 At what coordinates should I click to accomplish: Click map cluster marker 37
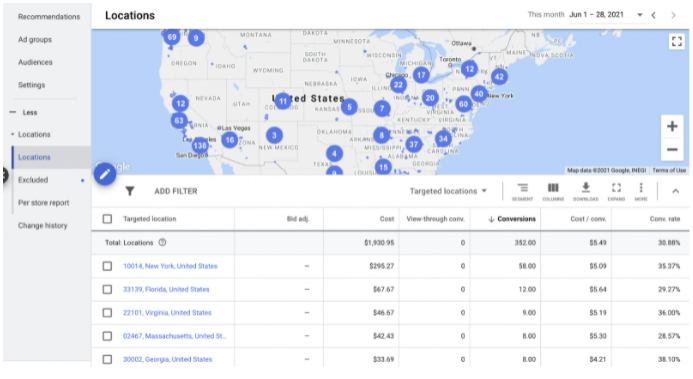coord(414,144)
